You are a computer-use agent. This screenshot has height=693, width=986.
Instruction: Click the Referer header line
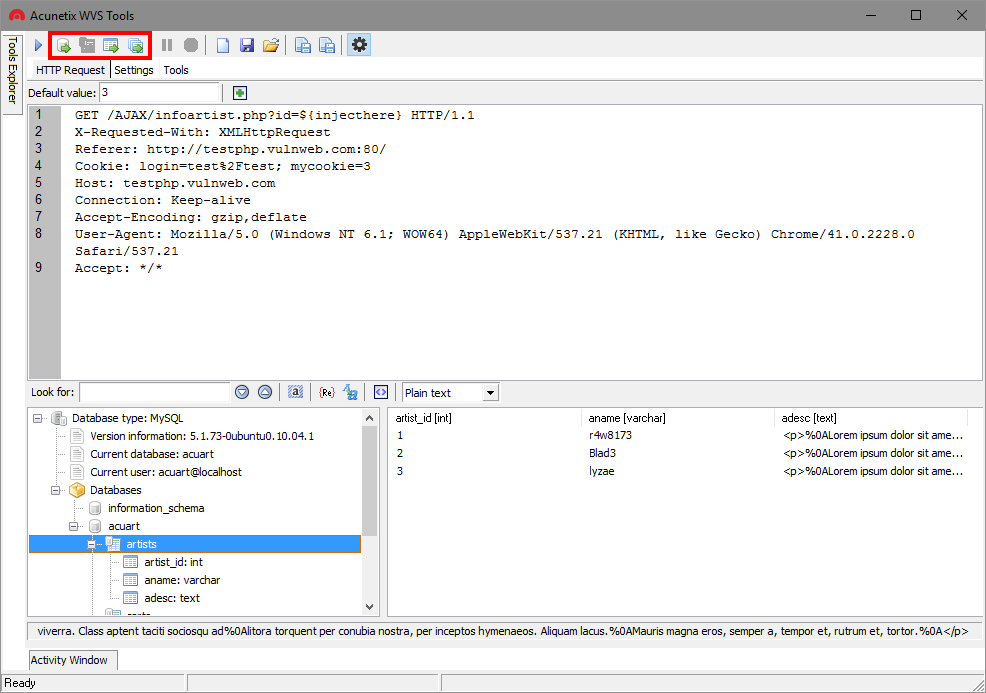[x=230, y=149]
